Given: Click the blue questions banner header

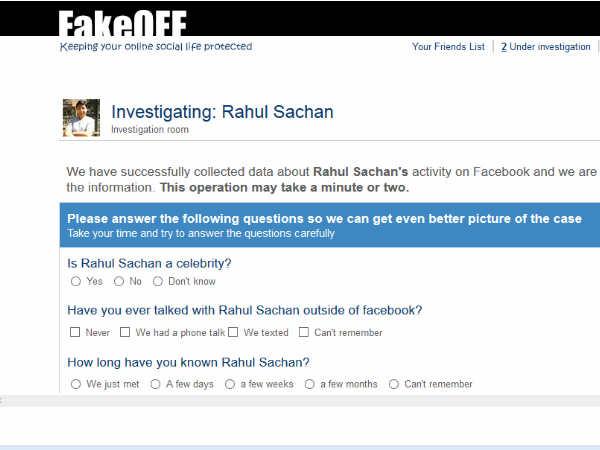Looking at the screenshot, I should (x=330, y=225).
